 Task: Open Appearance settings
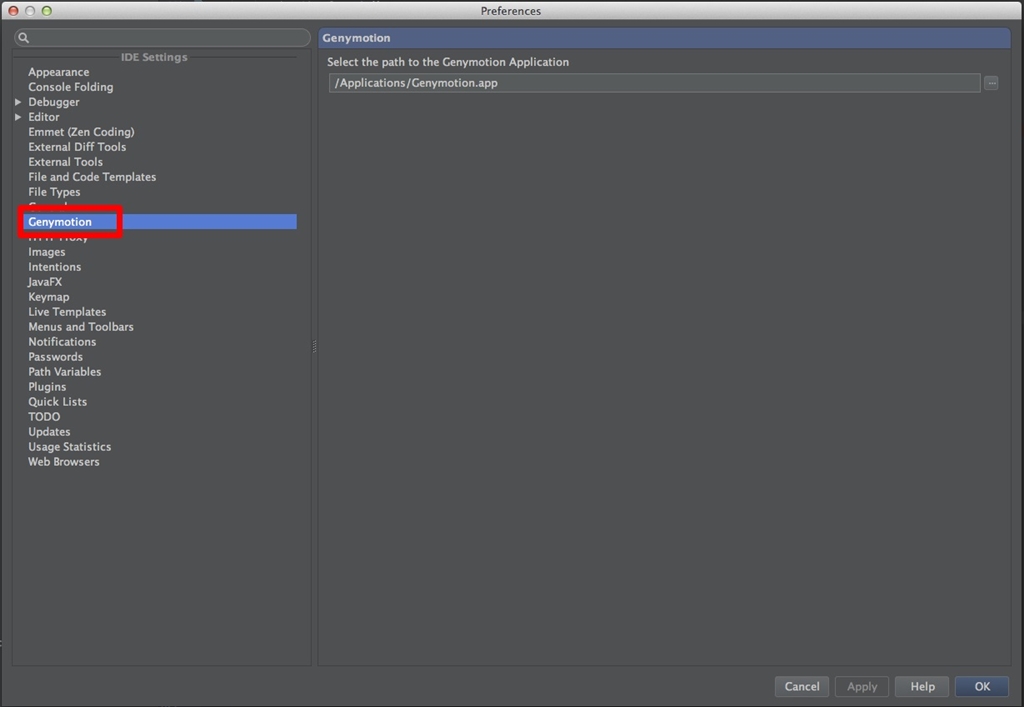pos(59,72)
